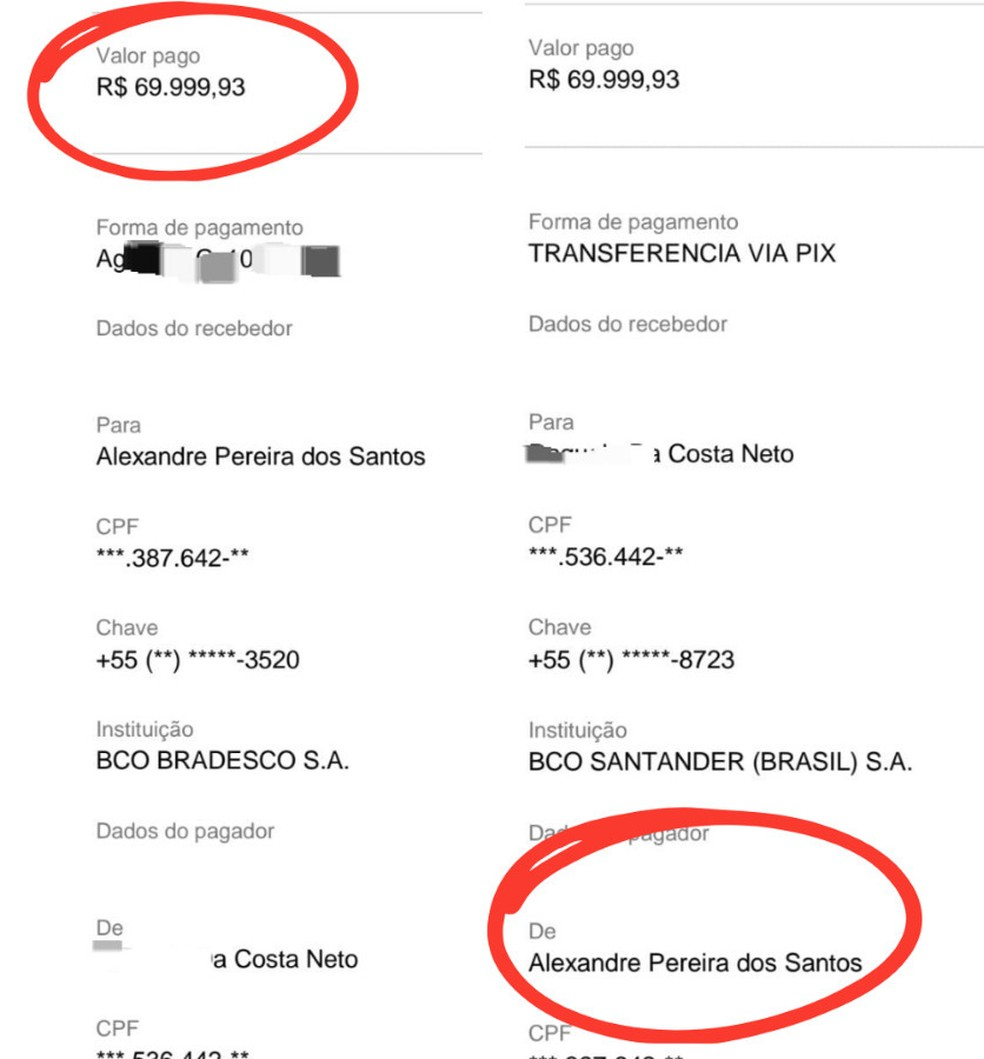Click recipient name Alexandre Pereira dos Santos
This screenshot has width=984, height=1059.
(260, 457)
